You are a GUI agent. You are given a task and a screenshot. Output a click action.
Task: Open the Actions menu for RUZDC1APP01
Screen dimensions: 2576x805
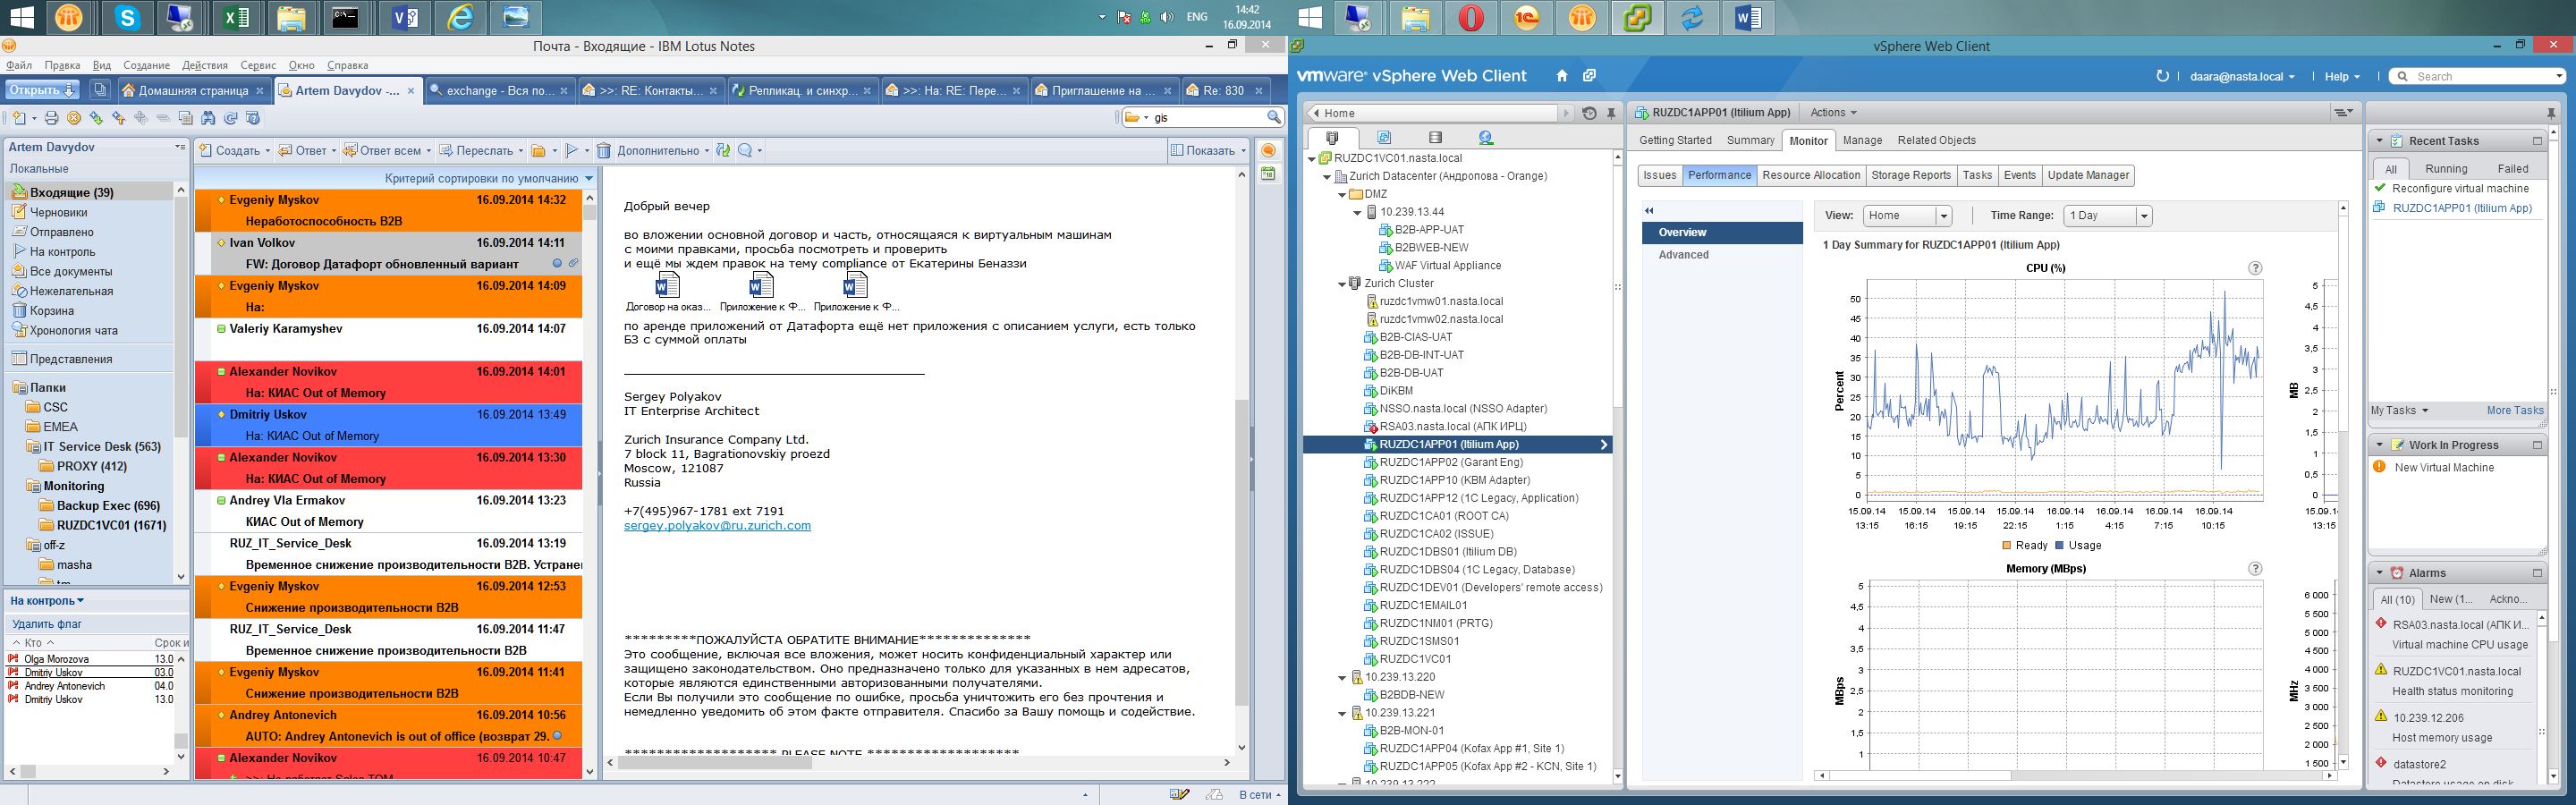(x=1833, y=113)
